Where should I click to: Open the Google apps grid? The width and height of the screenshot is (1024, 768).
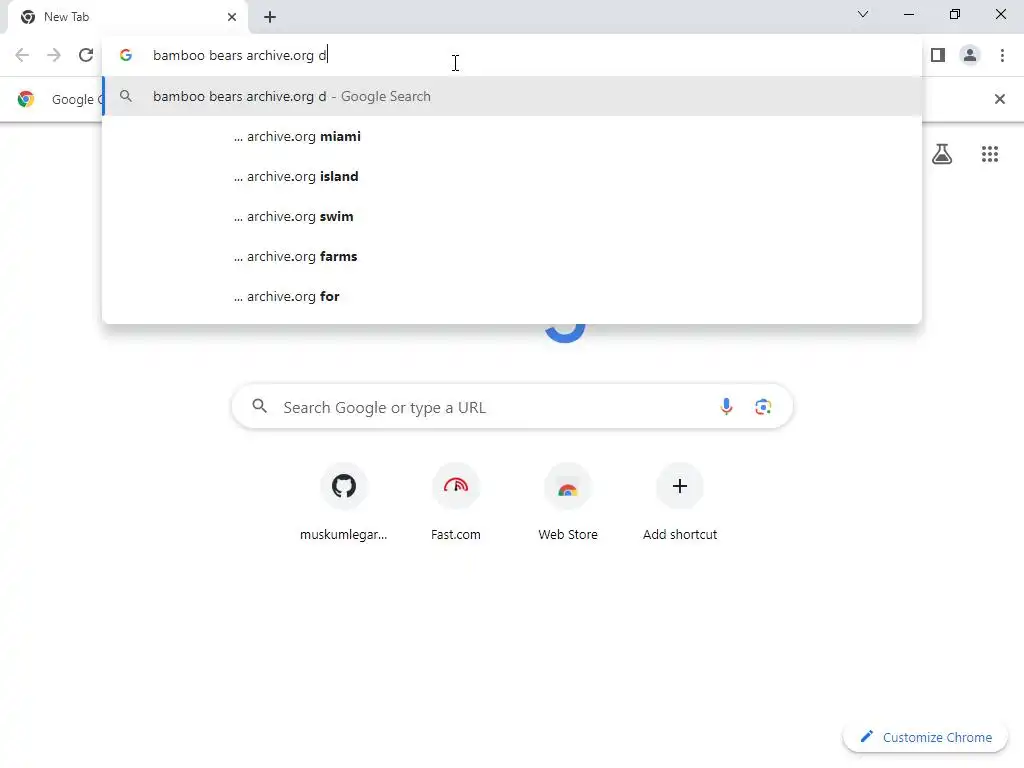point(989,154)
